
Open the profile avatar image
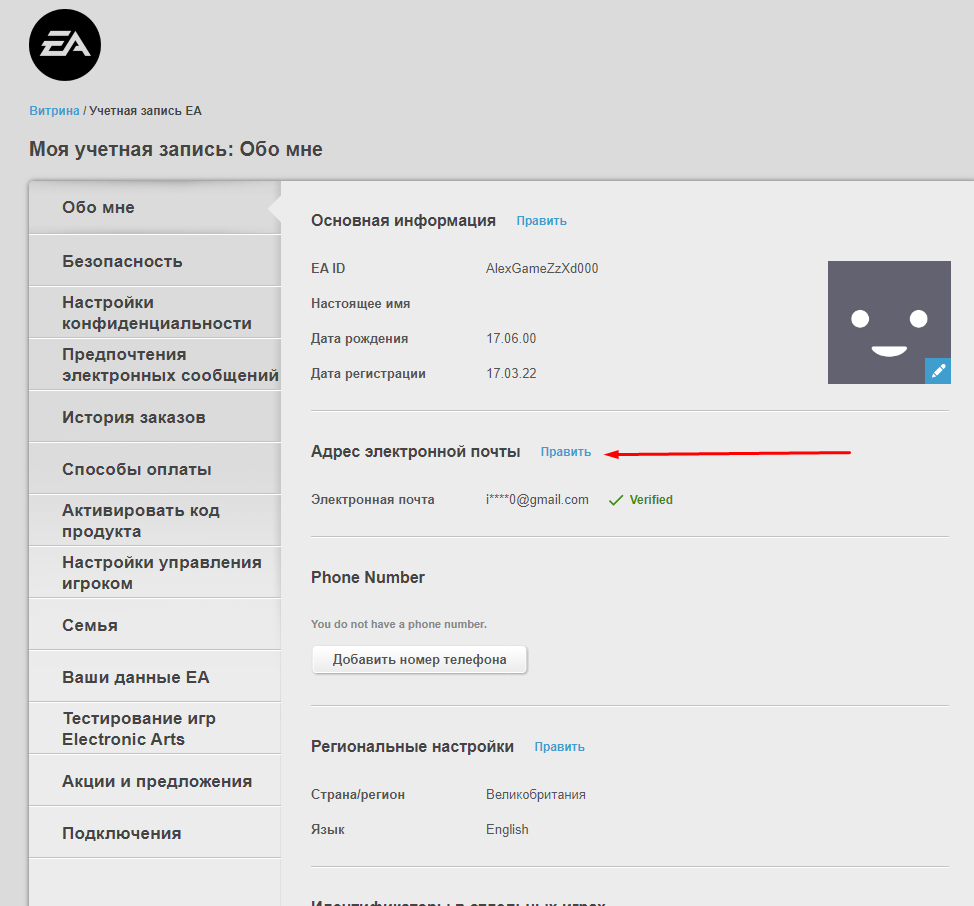(889, 322)
